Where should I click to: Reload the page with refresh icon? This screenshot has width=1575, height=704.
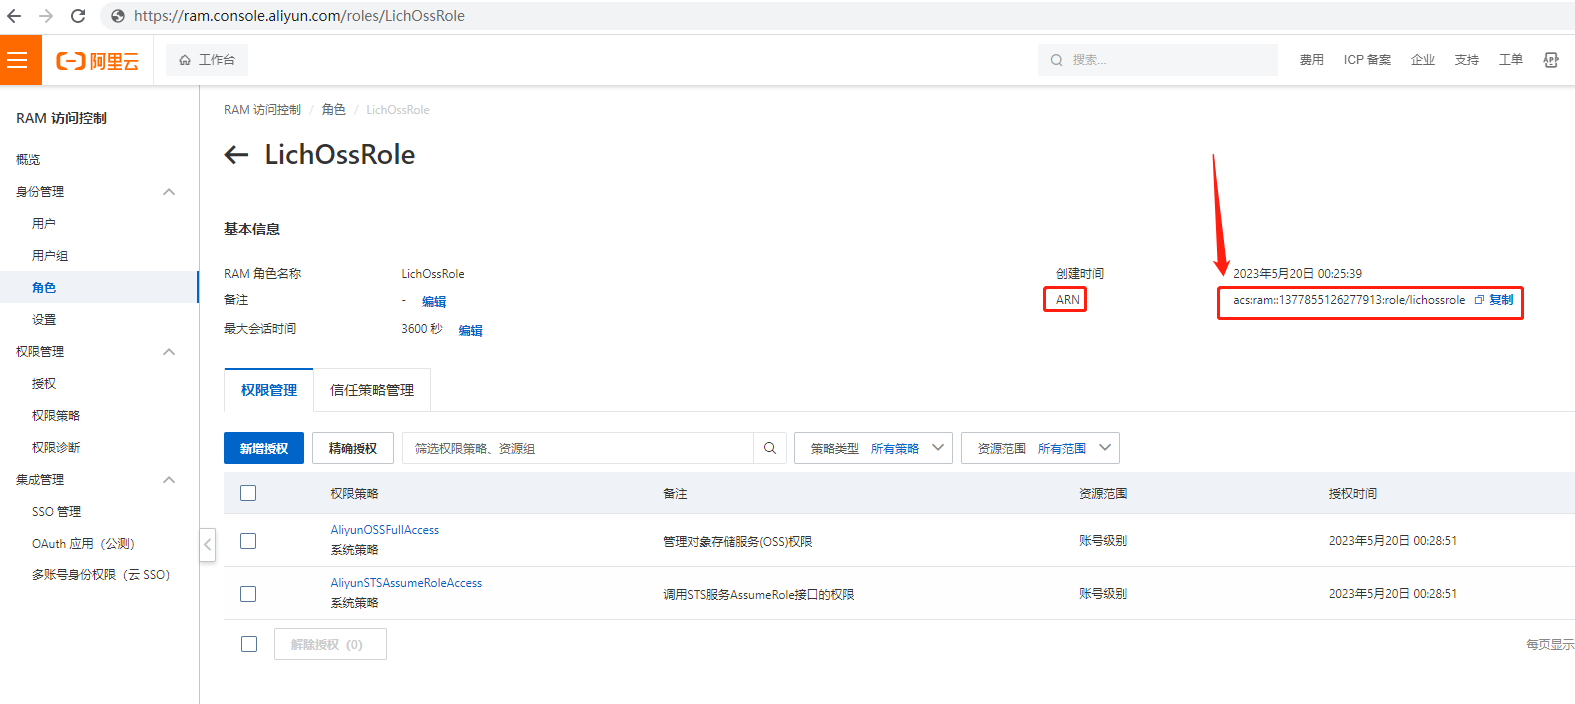(x=78, y=16)
